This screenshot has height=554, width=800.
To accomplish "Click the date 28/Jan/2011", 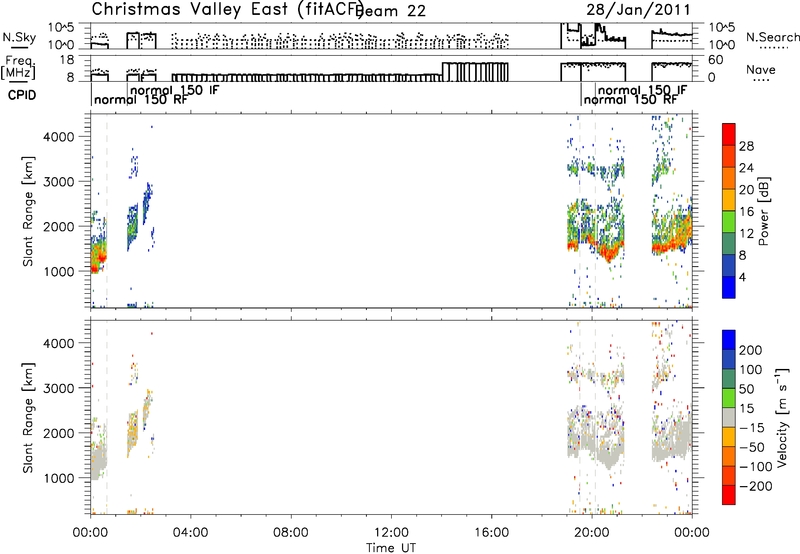I will pos(638,10).
